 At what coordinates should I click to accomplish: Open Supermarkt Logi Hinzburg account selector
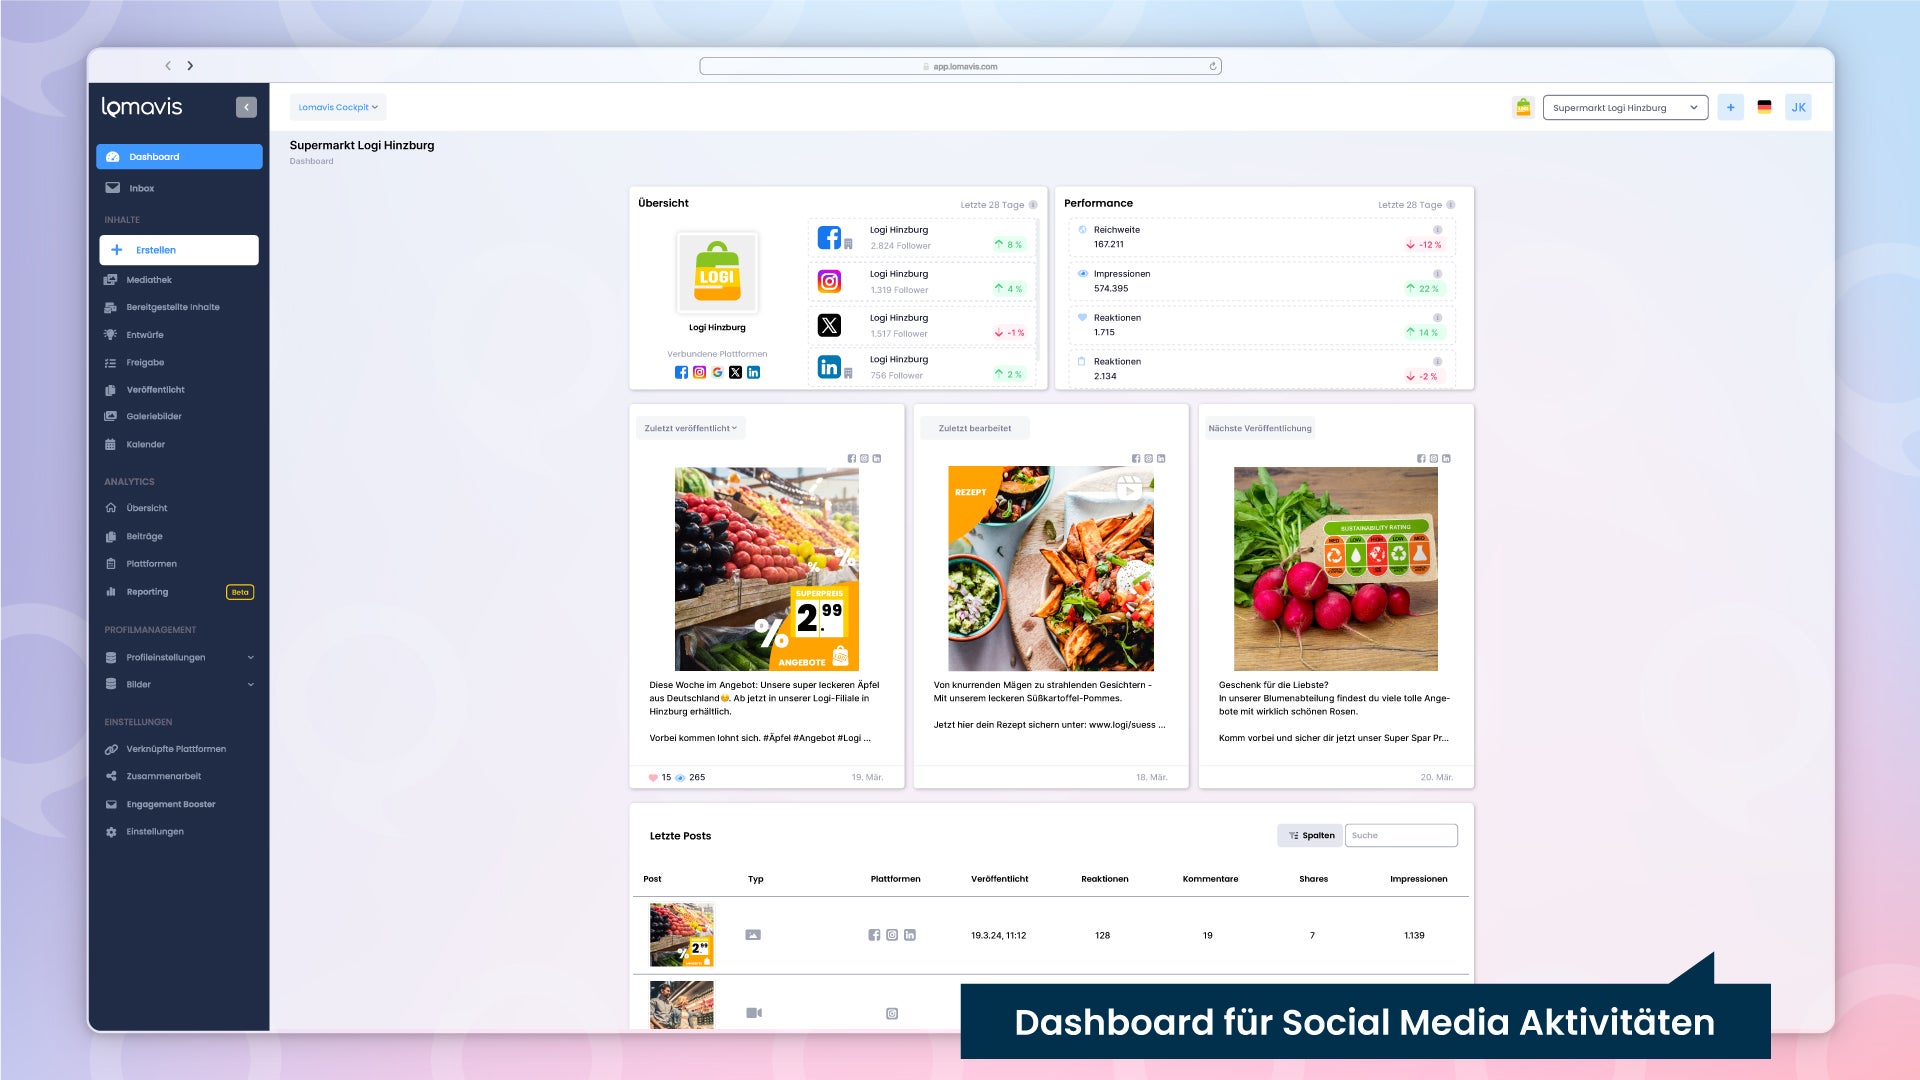click(1624, 108)
